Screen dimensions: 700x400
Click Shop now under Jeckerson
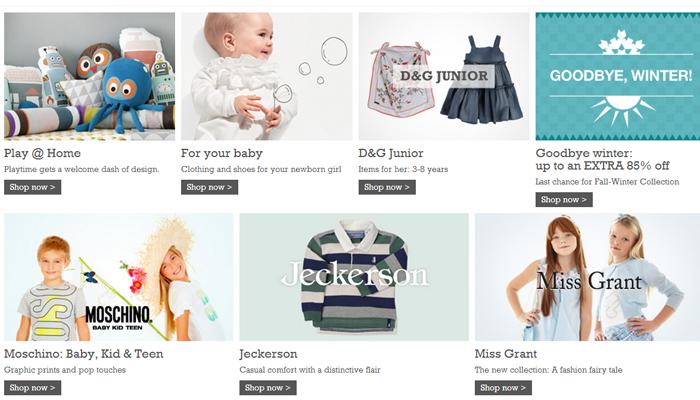[268, 388]
